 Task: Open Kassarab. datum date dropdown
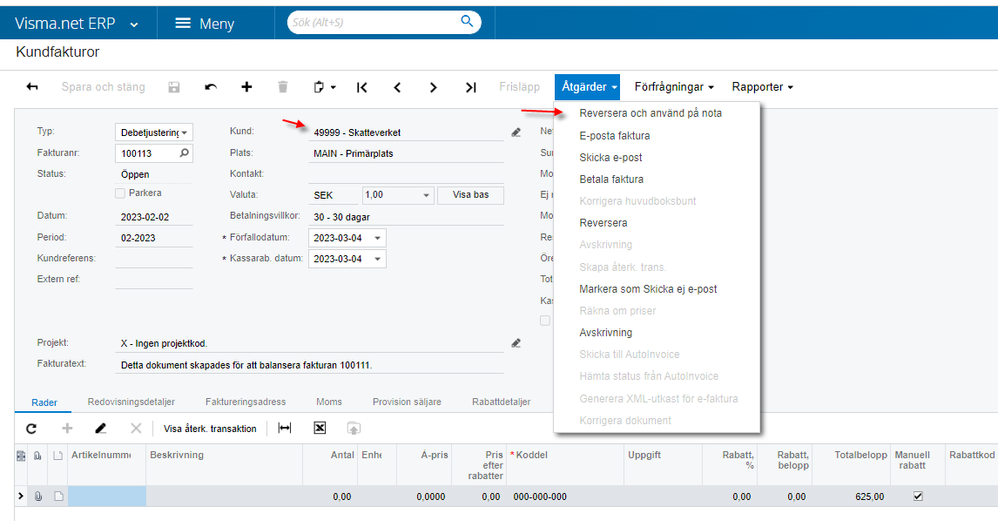click(377, 259)
